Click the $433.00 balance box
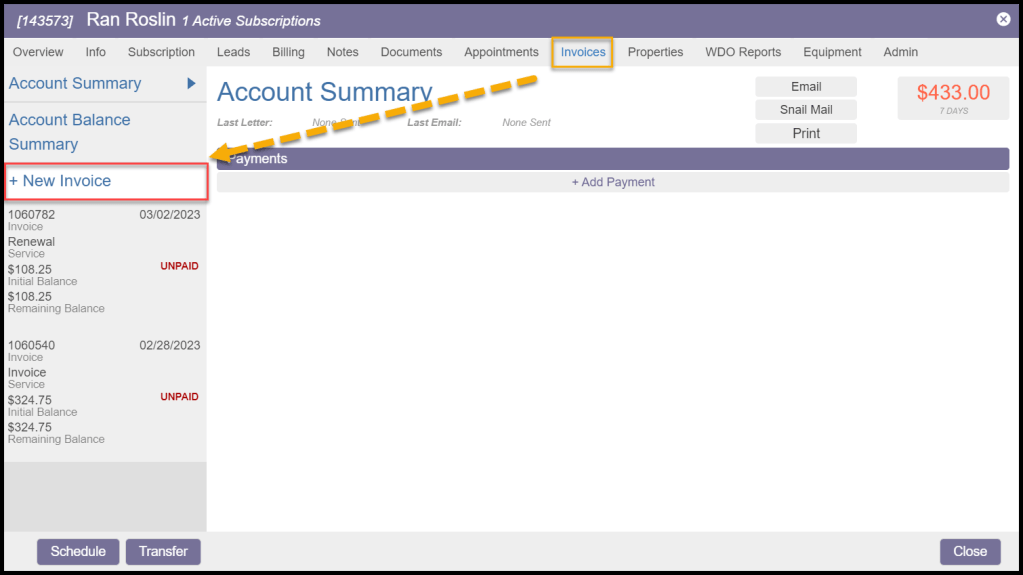This screenshot has height=575, width=1023. point(953,98)
